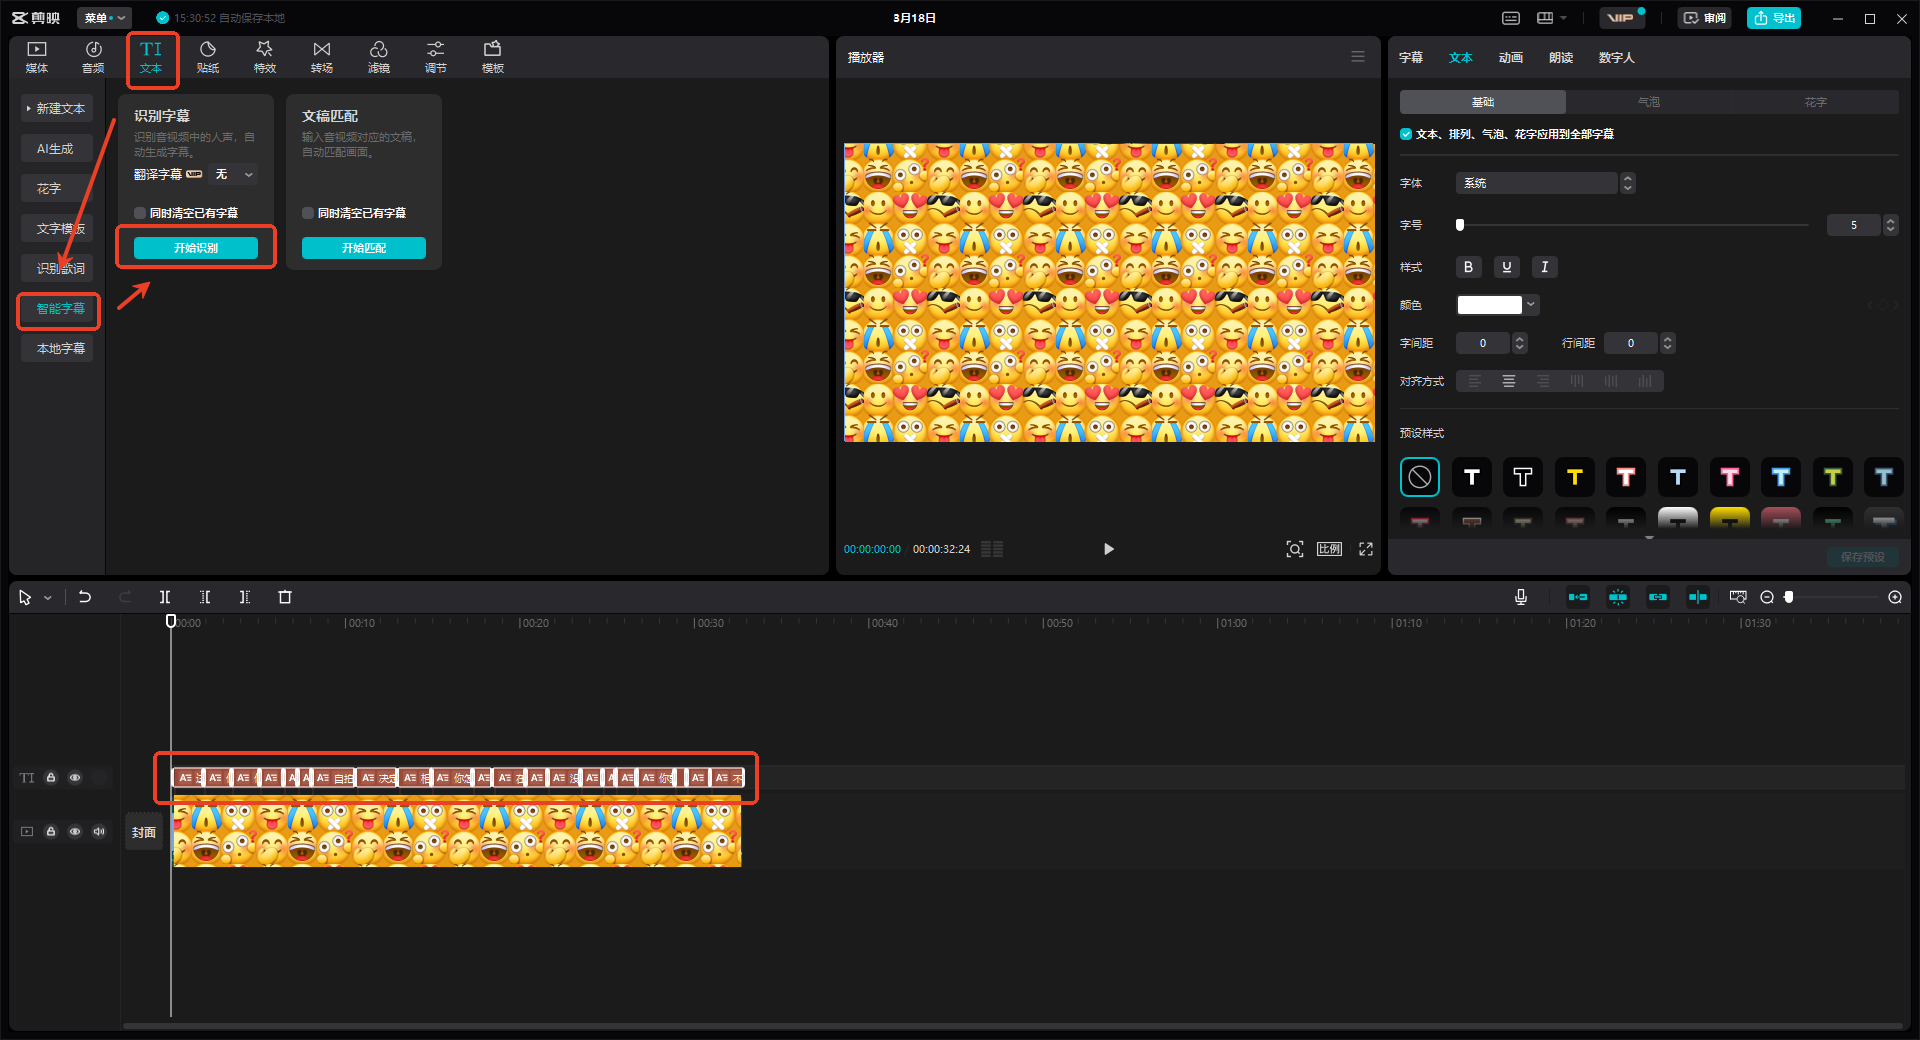This screenshot has height=1040, width=1920.
Task: Undo the last edit in timeline toolbar
Action: coord(85,597)
